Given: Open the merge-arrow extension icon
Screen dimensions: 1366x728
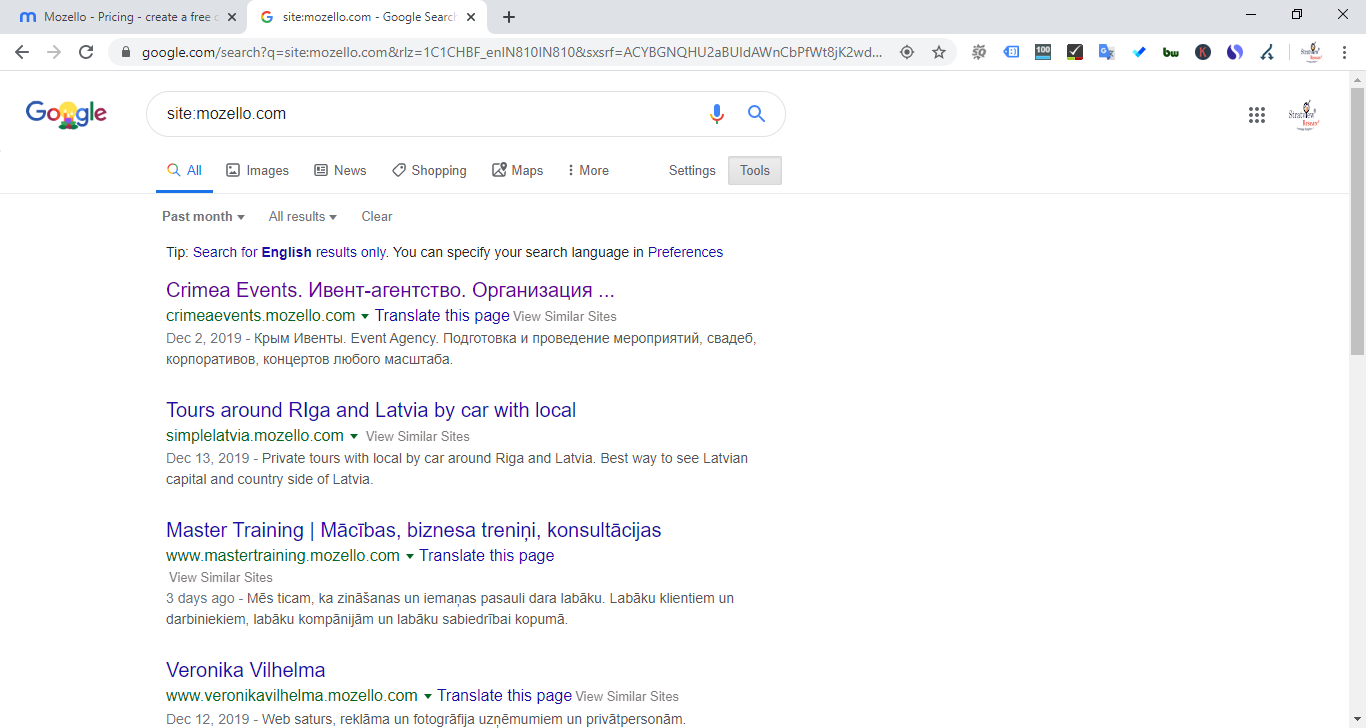Looking at the screenshot, I should pos(1267,52).
